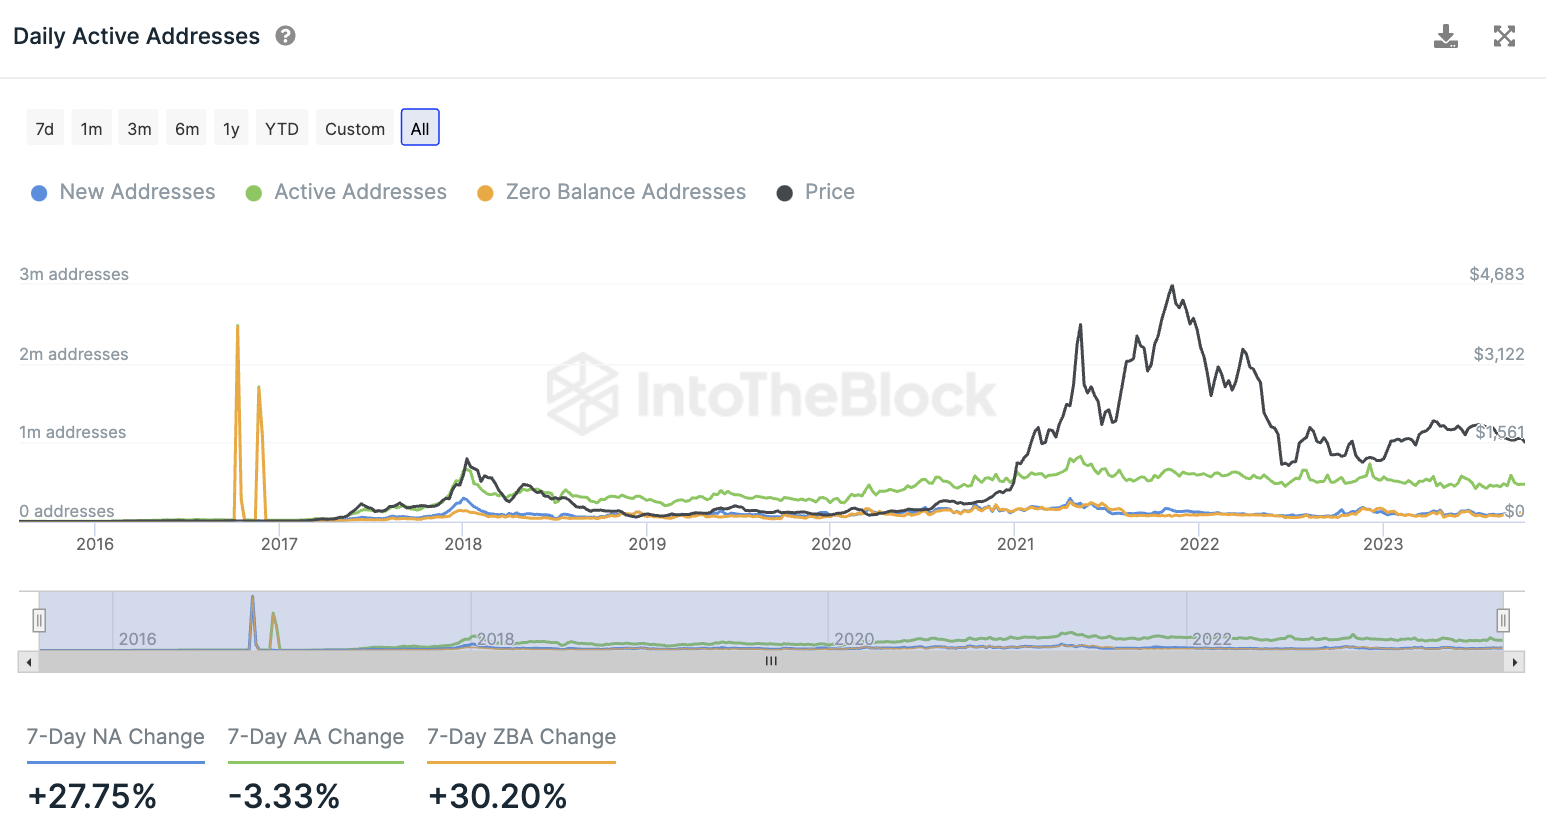Screen dimensions: 1546x830
Task: Click the right scroll arrow of navigator
Action: coord(1515,662)
